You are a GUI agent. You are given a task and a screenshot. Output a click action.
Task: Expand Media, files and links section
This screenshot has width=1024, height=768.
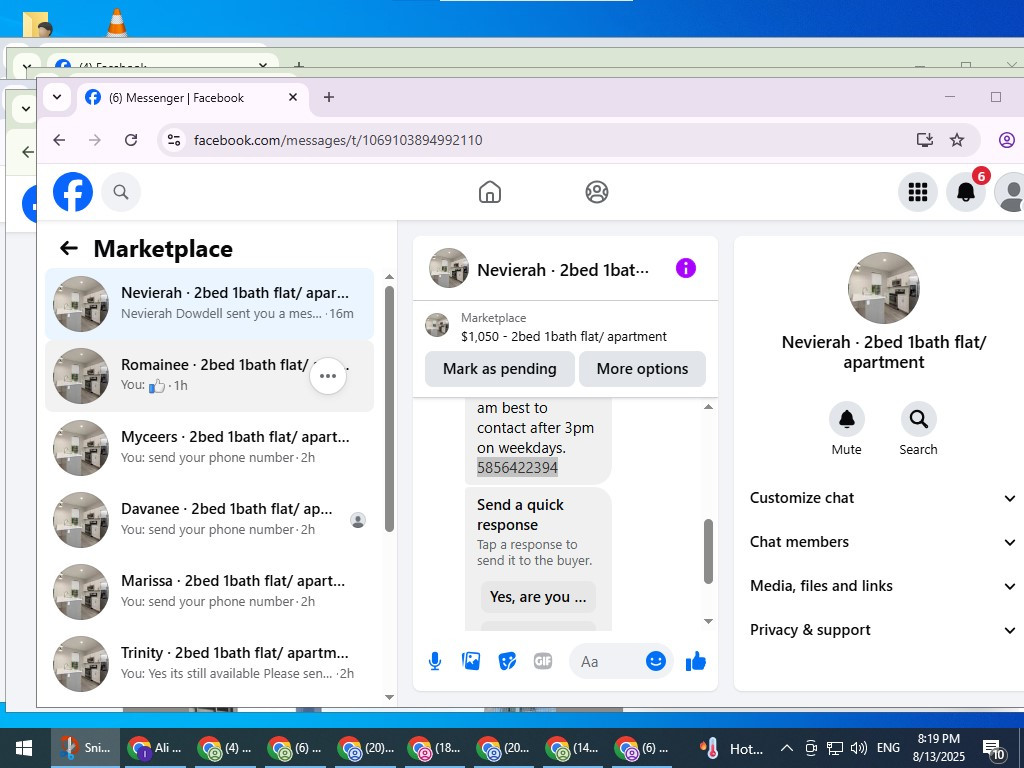coord(882,586)
